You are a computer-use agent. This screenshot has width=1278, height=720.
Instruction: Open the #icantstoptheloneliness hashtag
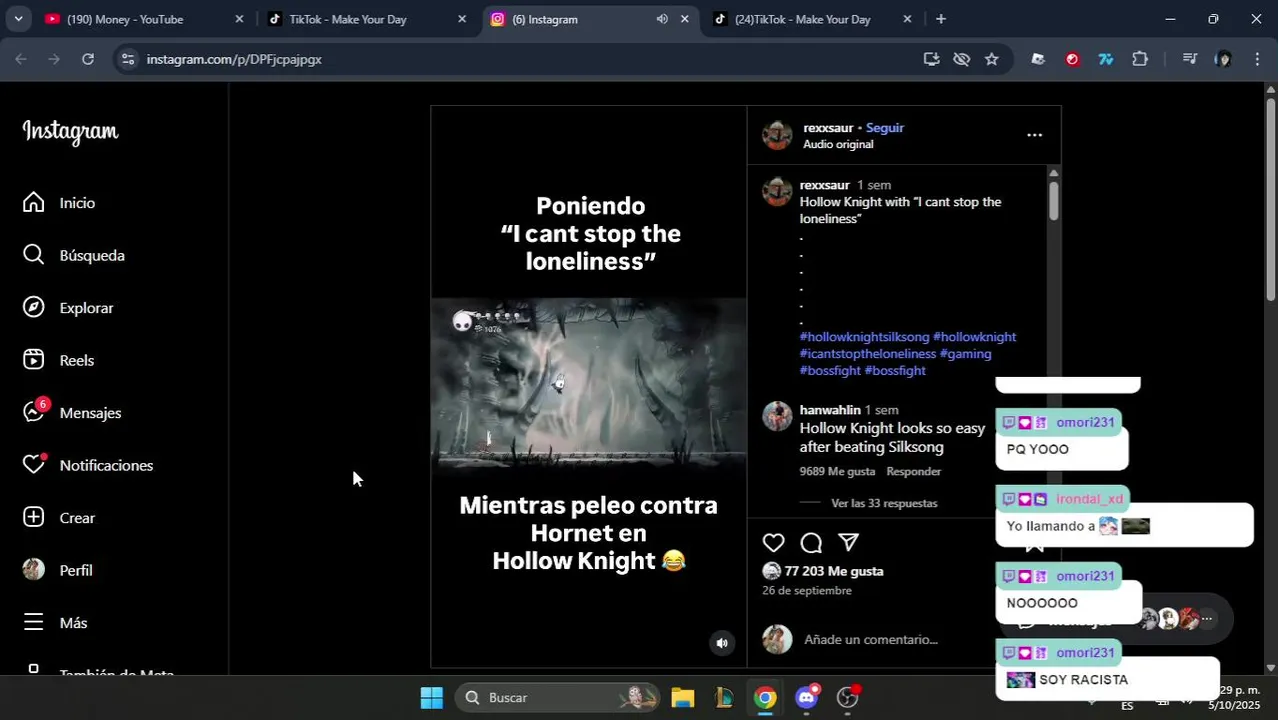[x=868, y=354]
